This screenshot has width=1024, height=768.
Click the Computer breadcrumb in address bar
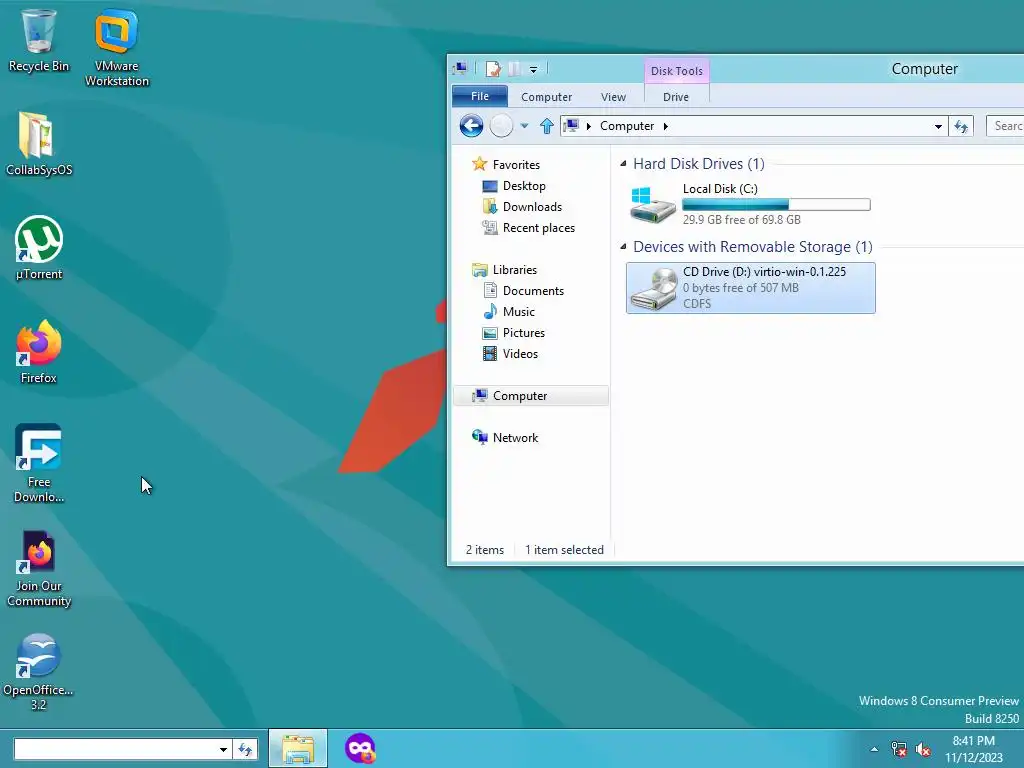tap(626, 126)
